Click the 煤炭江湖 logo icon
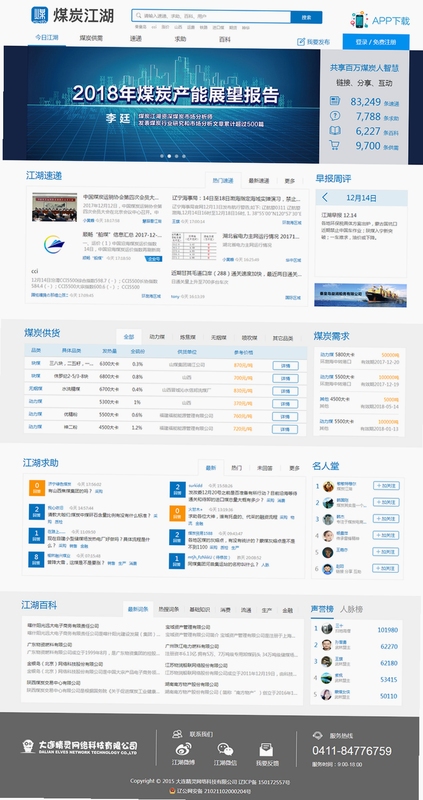This screenshot has height=800, width=423. pyautogui.click(x=39, y=15)
